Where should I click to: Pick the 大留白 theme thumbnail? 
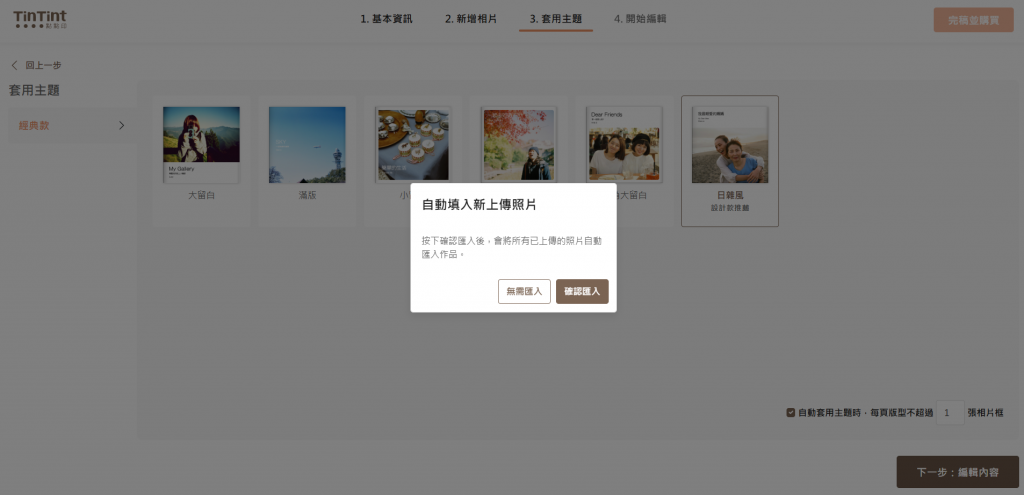tap(201, 145)
